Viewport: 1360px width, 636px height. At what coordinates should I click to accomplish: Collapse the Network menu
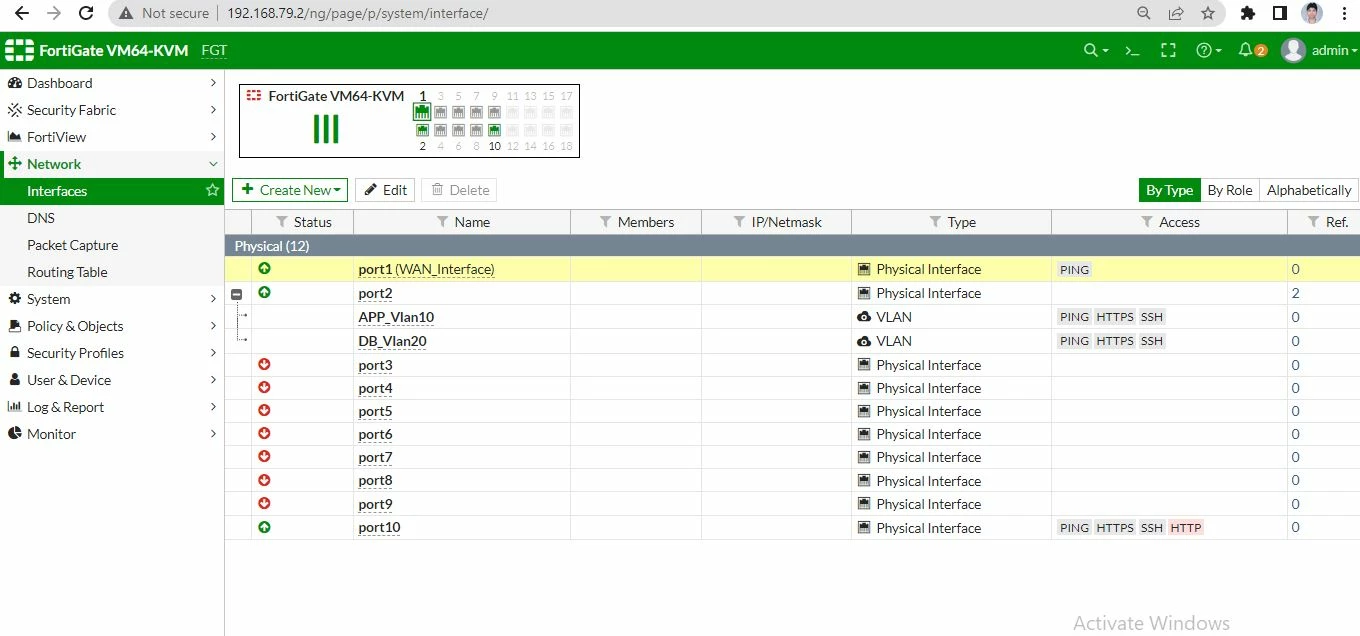(112, 164)
